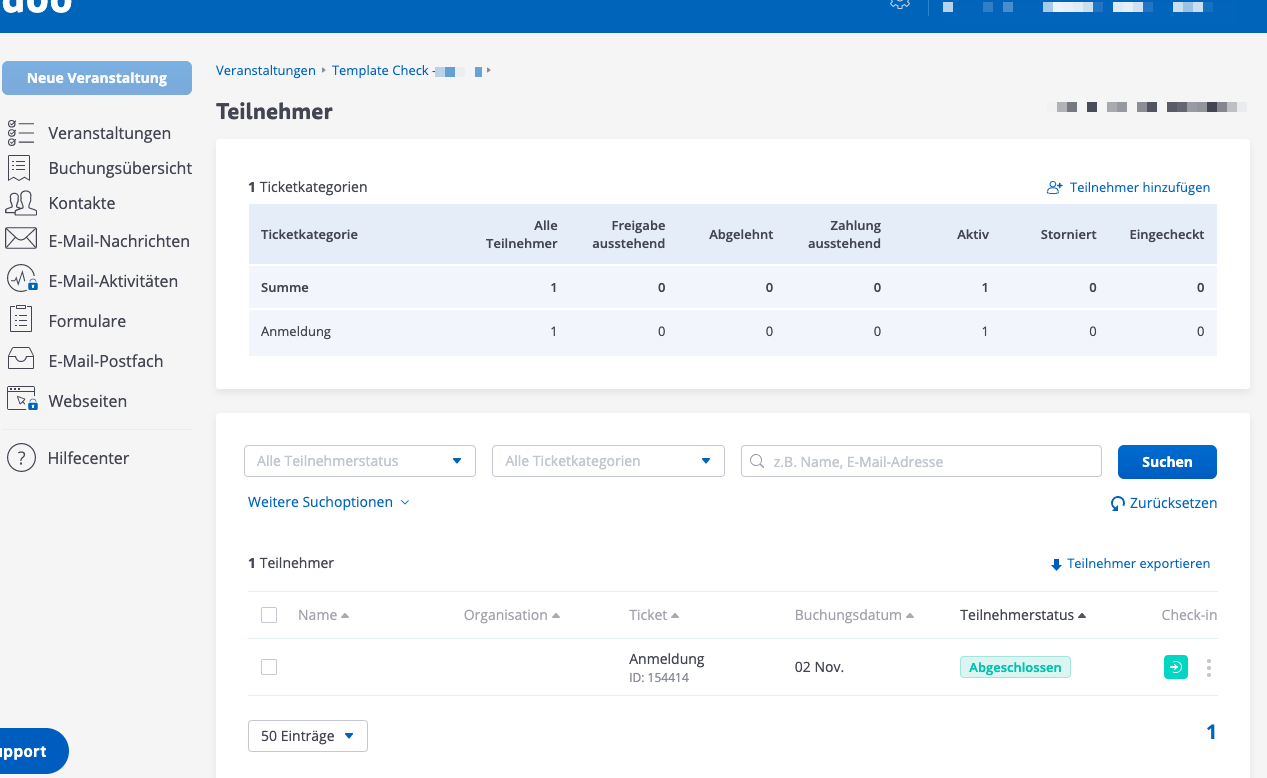1267x778 pixels.
Task: Change the 50 Einträge page size dropdown
Action: pos(307,736)
